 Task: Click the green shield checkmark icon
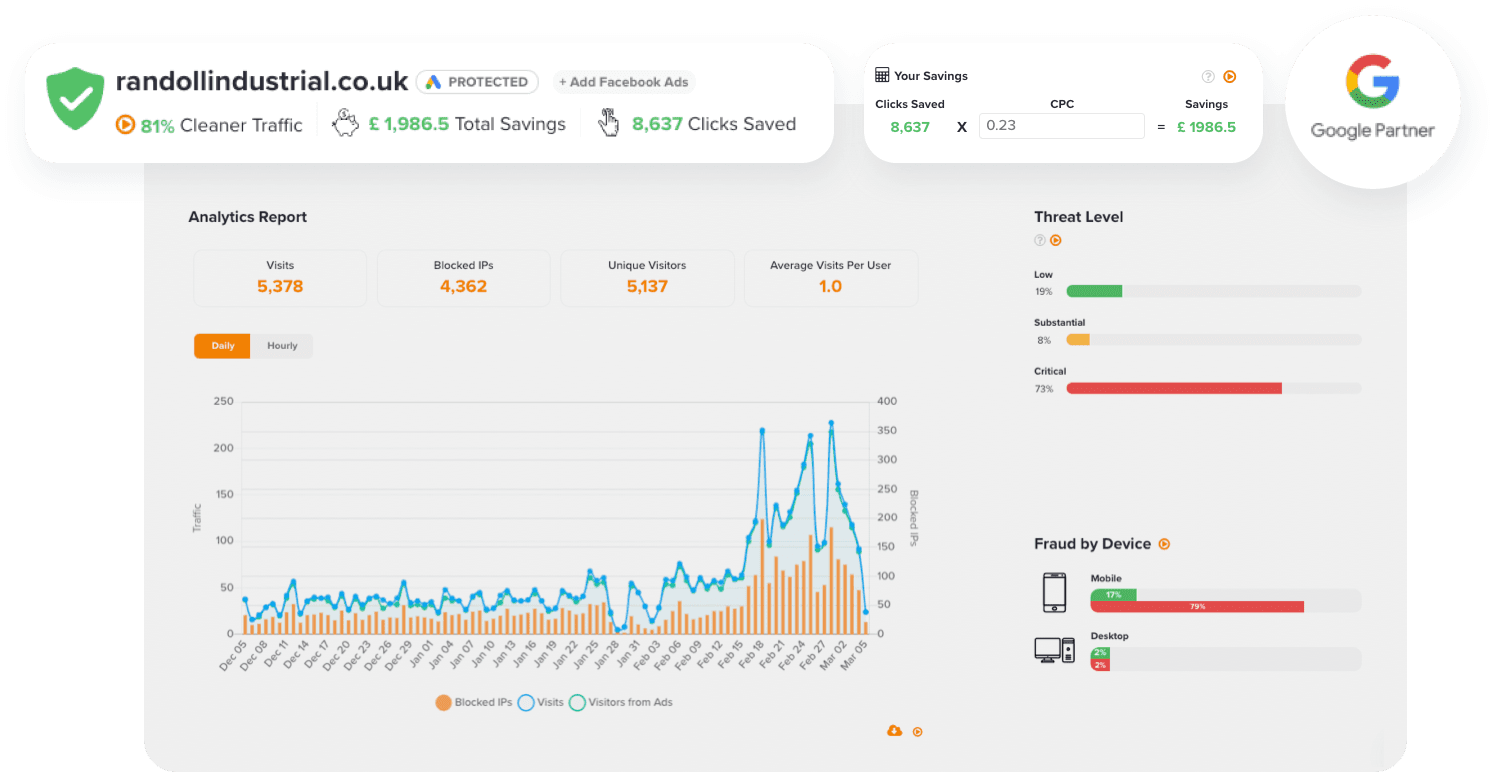point(75,98)
